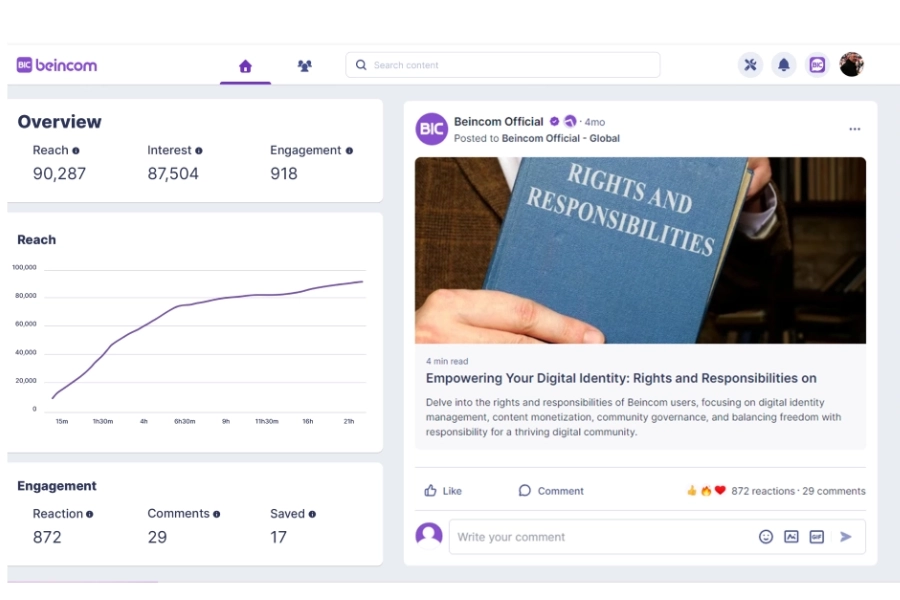Image resolution: width=900 pixels, height=600 pixels.
Task: Open the notifications bell
Action: pyautogui.click(x=783, y=65)
